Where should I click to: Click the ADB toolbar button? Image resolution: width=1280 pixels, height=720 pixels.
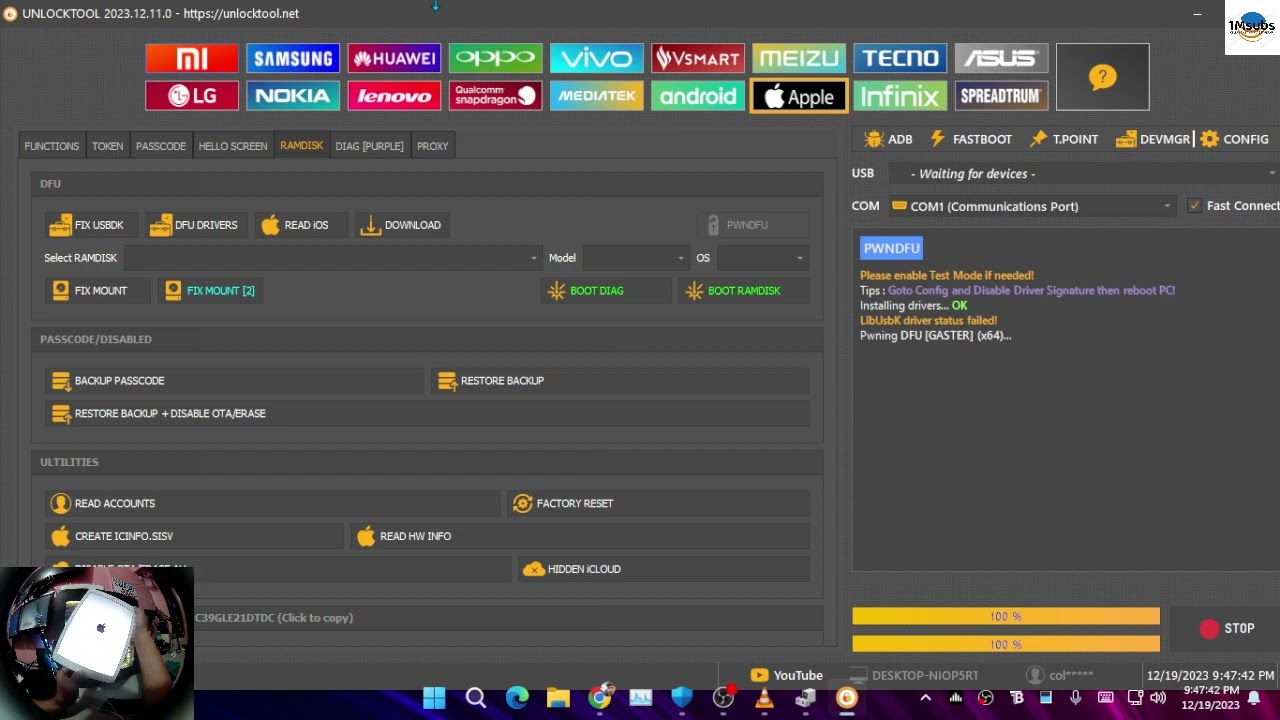[889, 139]
